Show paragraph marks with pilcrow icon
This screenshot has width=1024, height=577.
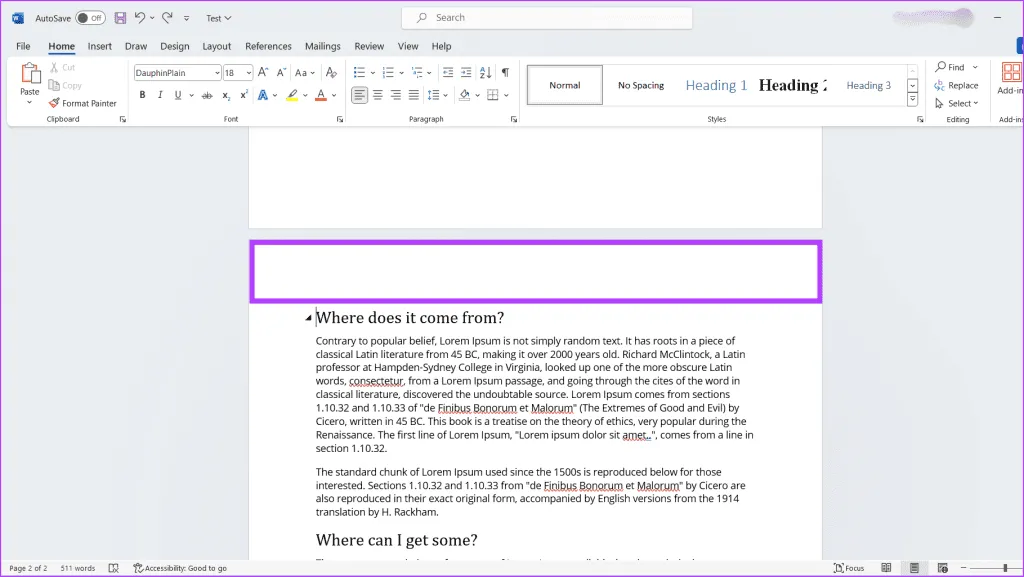point(505,72)
